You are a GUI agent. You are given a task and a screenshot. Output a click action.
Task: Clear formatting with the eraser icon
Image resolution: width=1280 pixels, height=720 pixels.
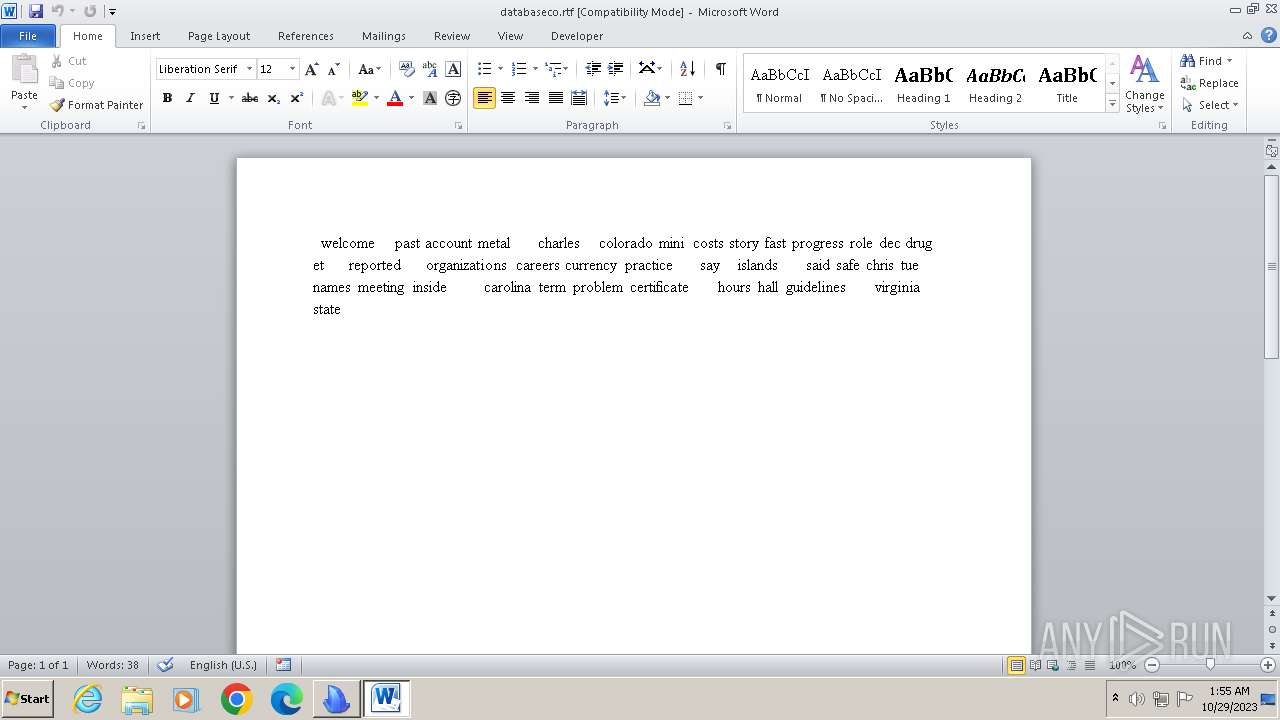pyautogui.click(x=407, y=69)
